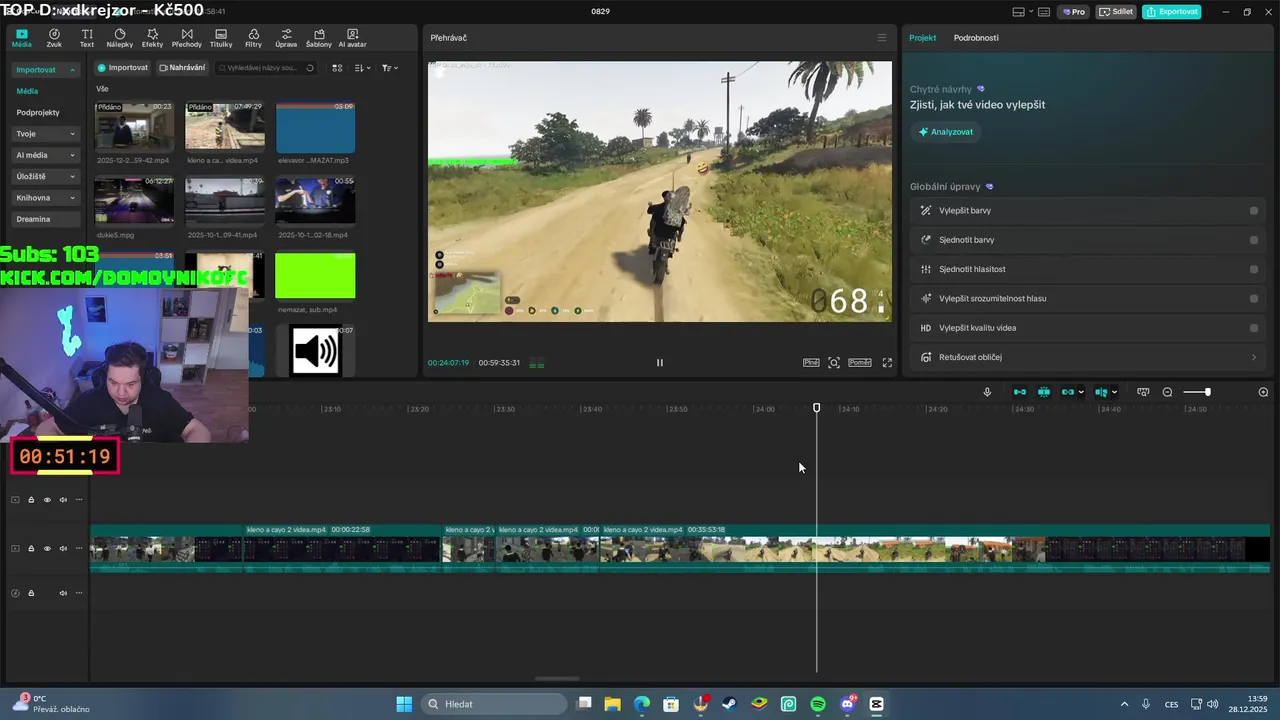The width and height of the screenshot is (1280, 720).
Task: Zoom in the timeline with plus magnifier
Action: coord(1263,392)
